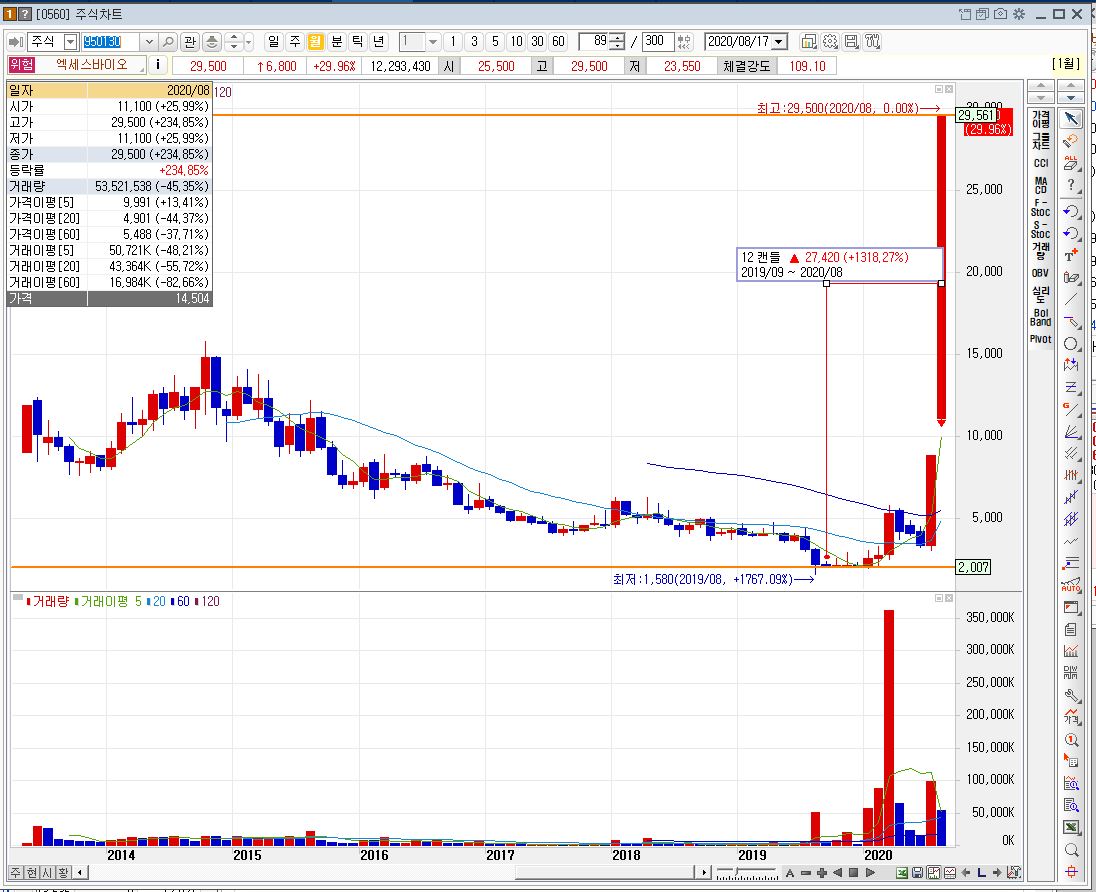Click the up/down arrow stepper in toolbar
Image resolution: width=1096 pixels, height=892 pixels.
pos(234,42)
